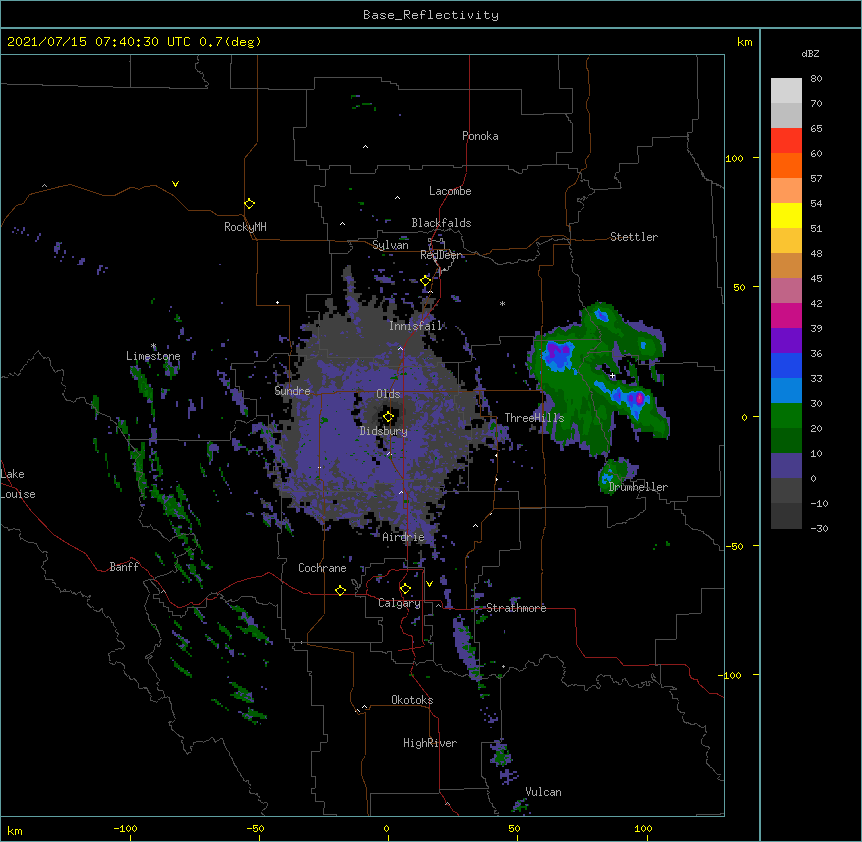Select the darkest gray -30 to -10 legend swatch
862x842 pixels.
pyautogui.click(x=786, y=516)
